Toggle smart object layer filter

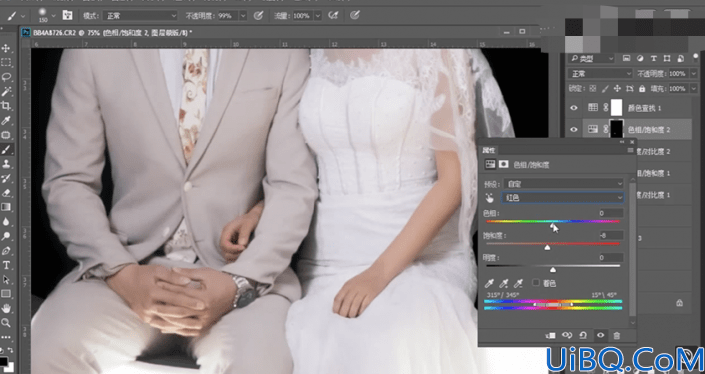click(680, 58)
